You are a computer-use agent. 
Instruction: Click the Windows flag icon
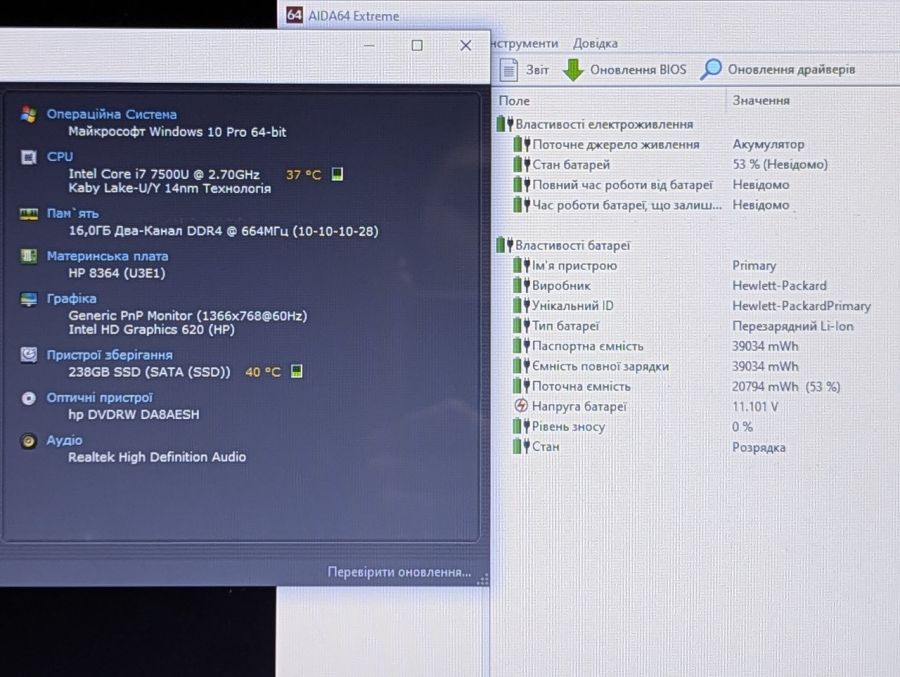pyautogui.click(x=28, y=114)
